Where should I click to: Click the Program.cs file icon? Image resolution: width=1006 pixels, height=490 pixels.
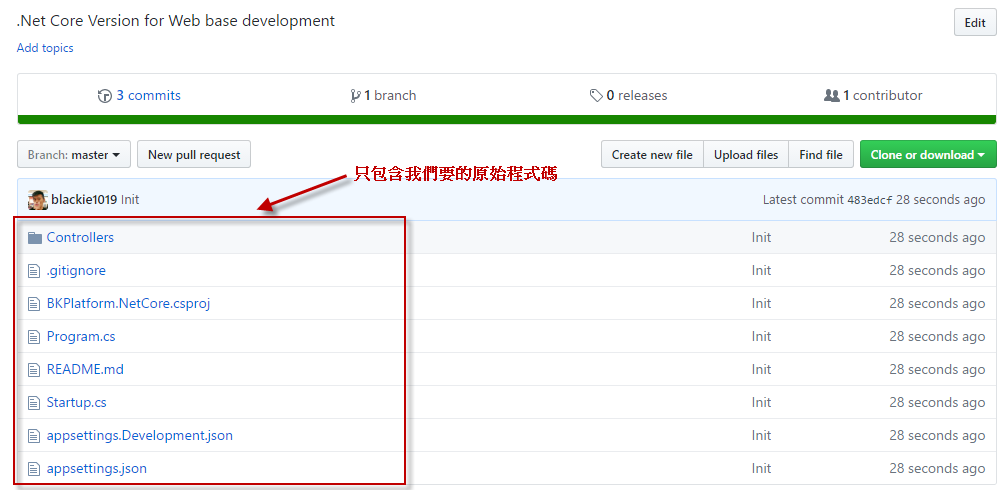point(35,337)
